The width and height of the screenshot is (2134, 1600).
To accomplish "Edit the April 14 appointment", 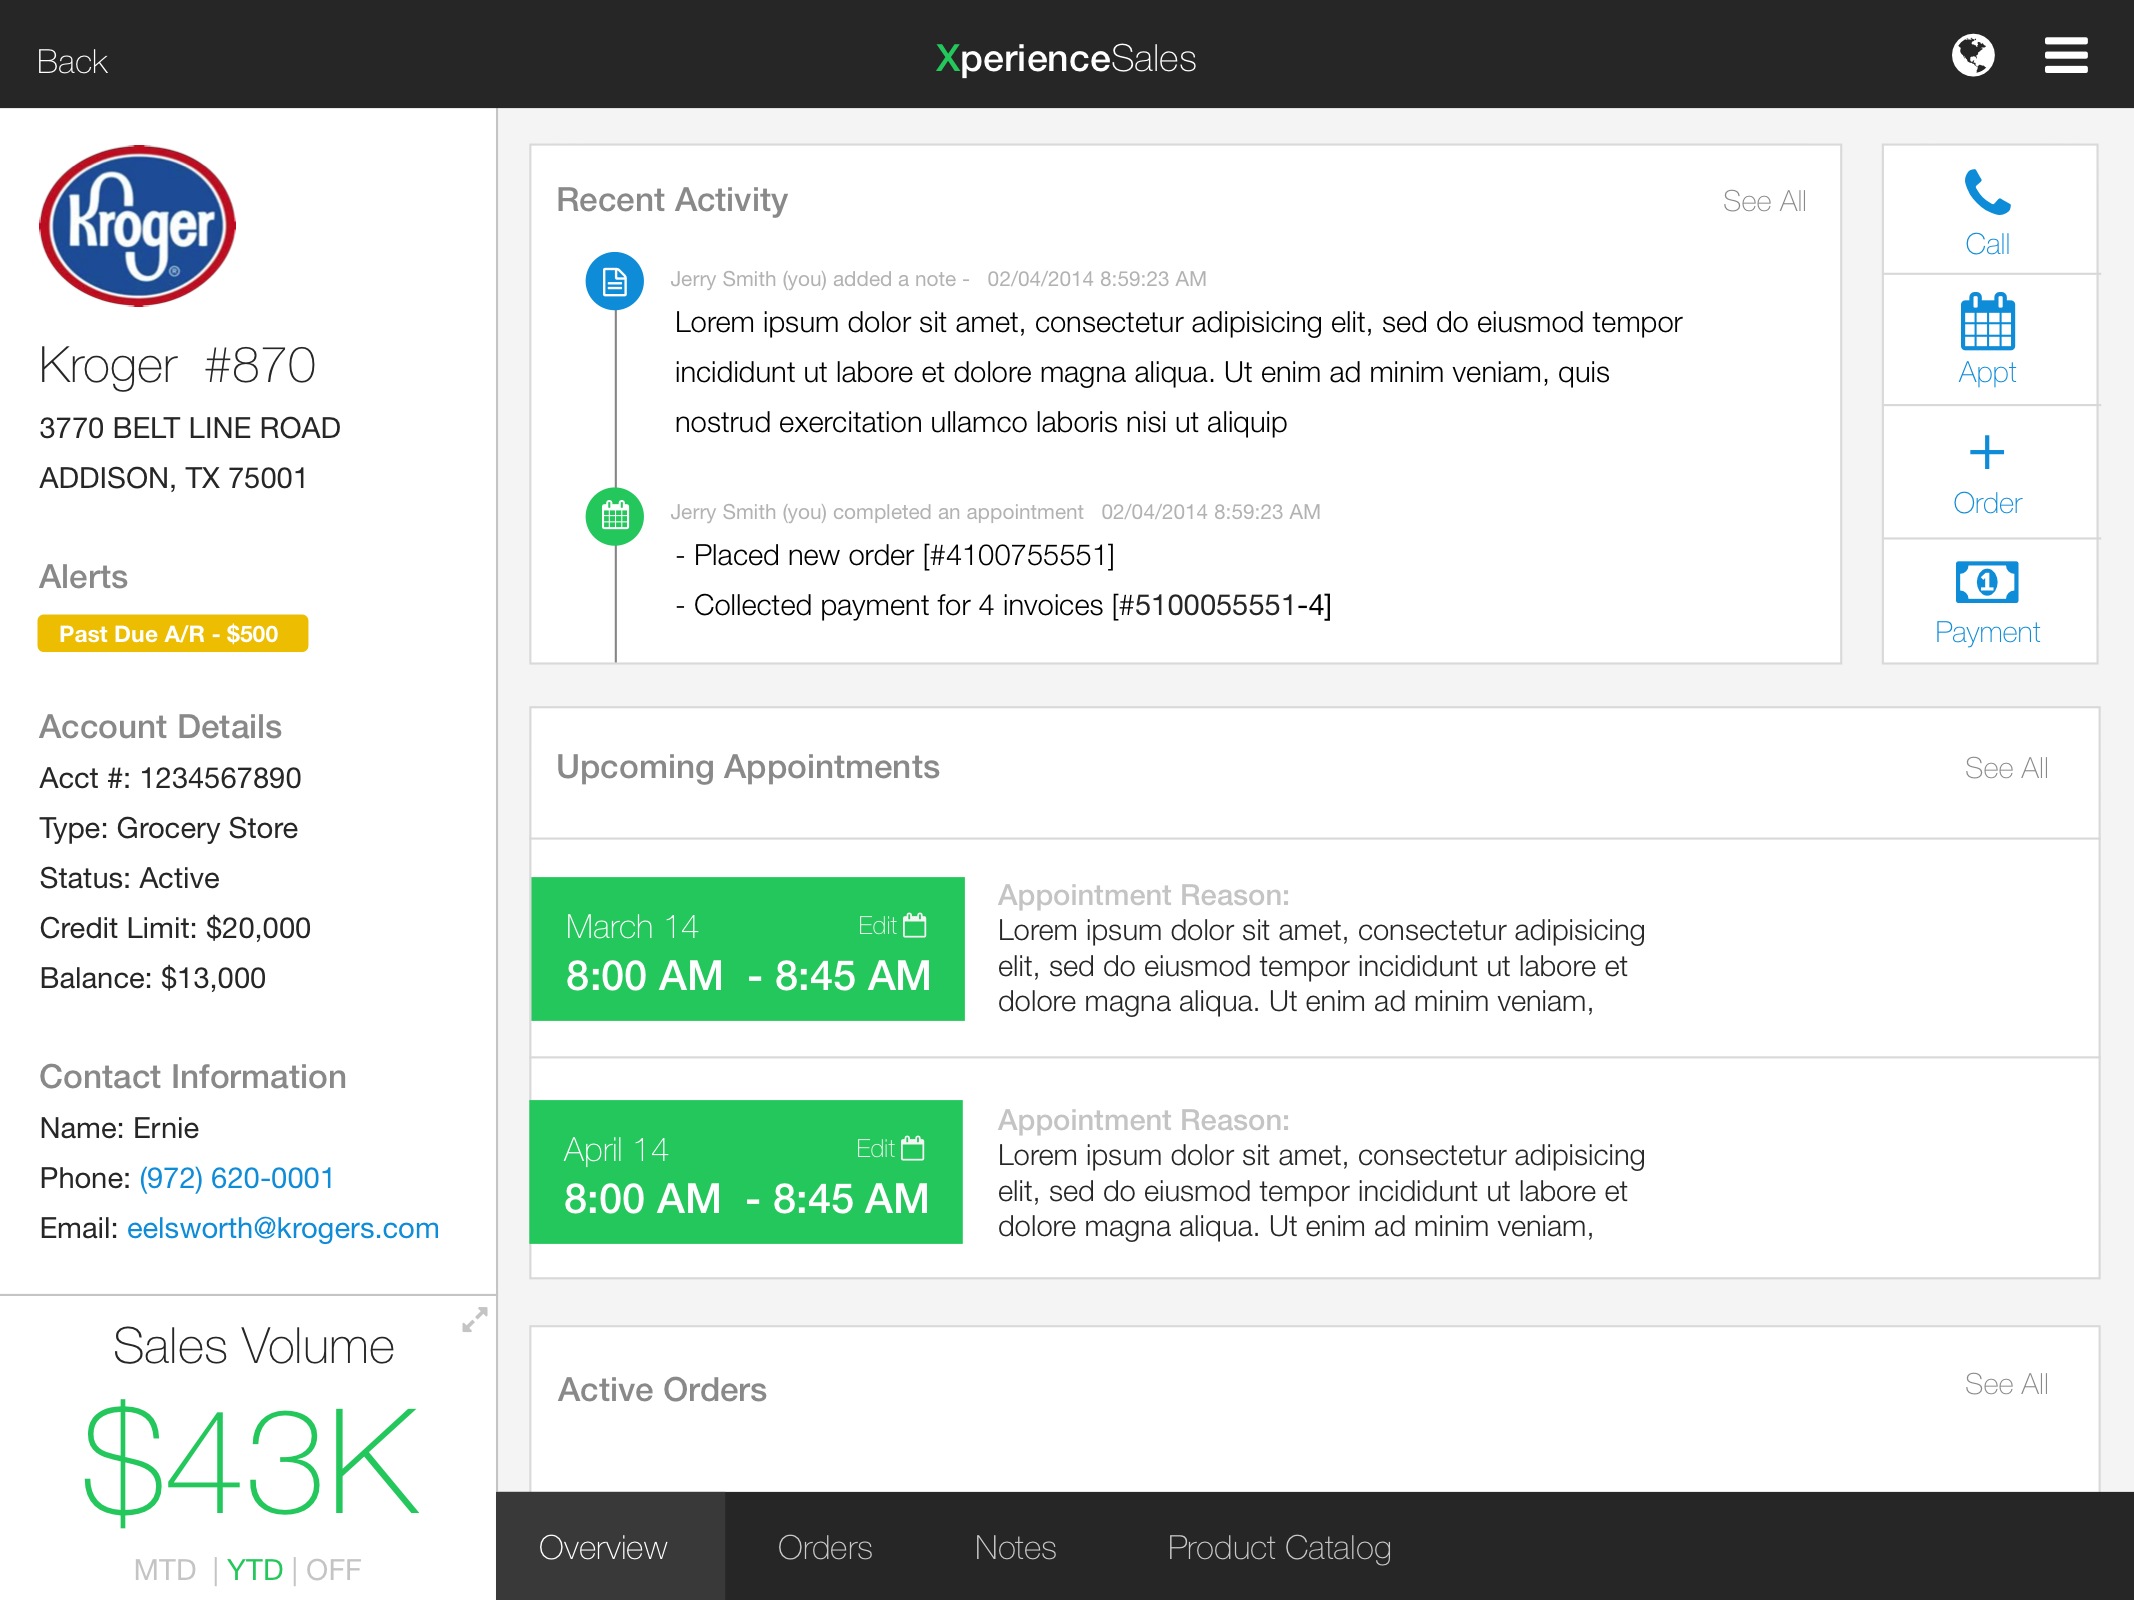I will point(890,1149).
